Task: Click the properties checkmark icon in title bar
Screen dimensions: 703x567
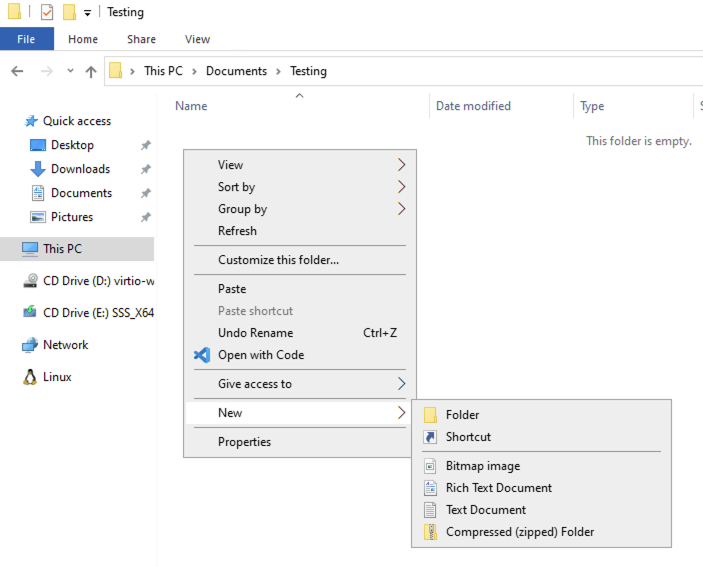Action: click(x=47, y=12)
